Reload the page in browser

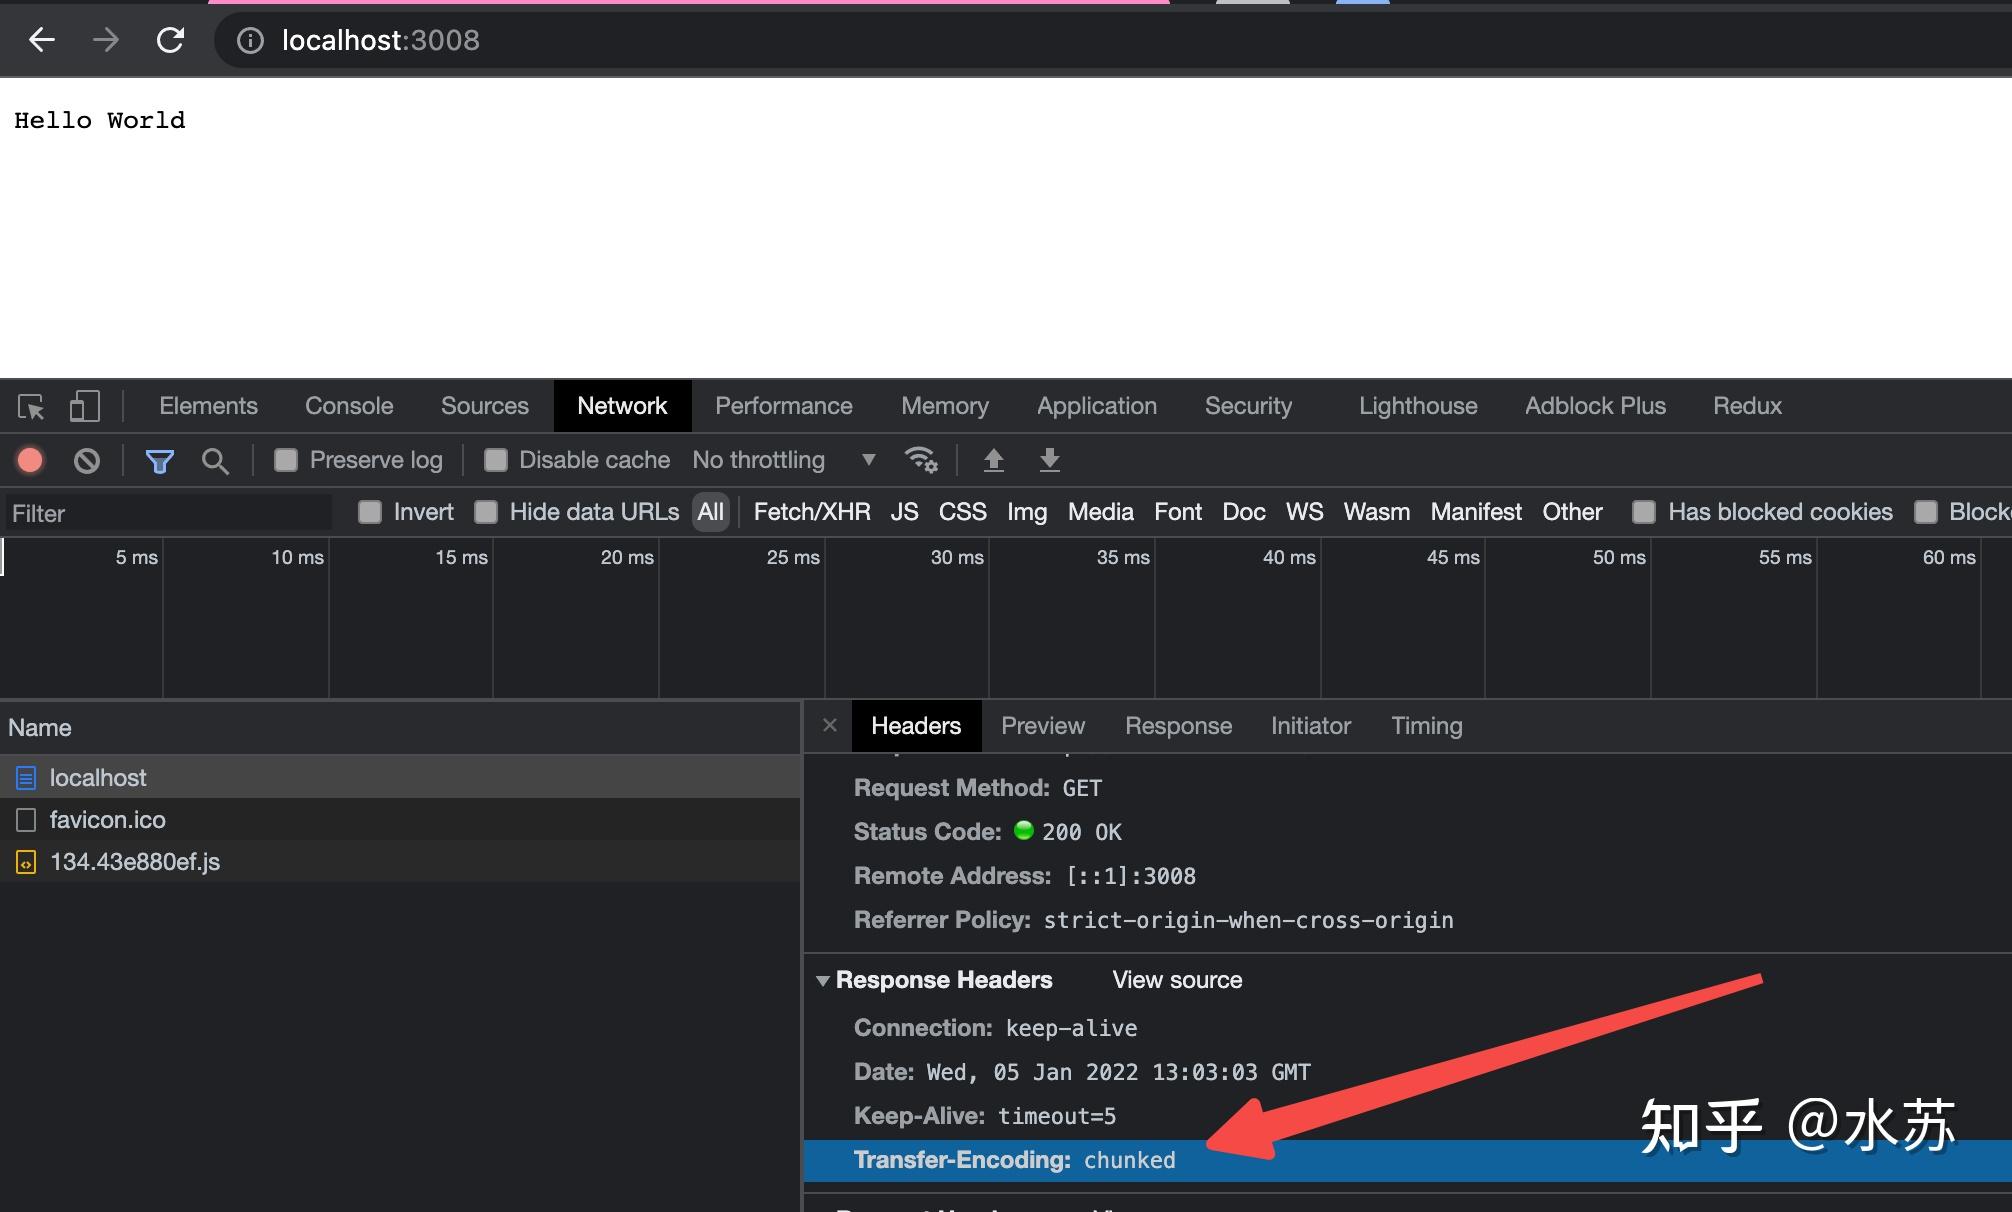tap(170, 40)
